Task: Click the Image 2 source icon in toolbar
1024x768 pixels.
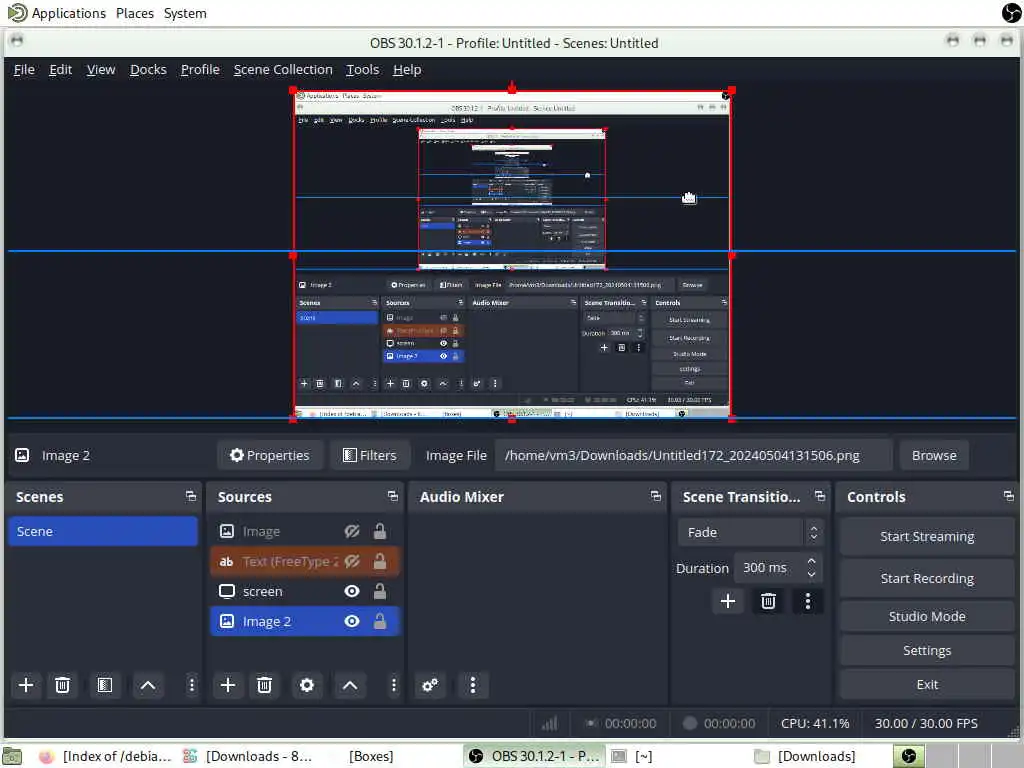Action: click(22, 455)
